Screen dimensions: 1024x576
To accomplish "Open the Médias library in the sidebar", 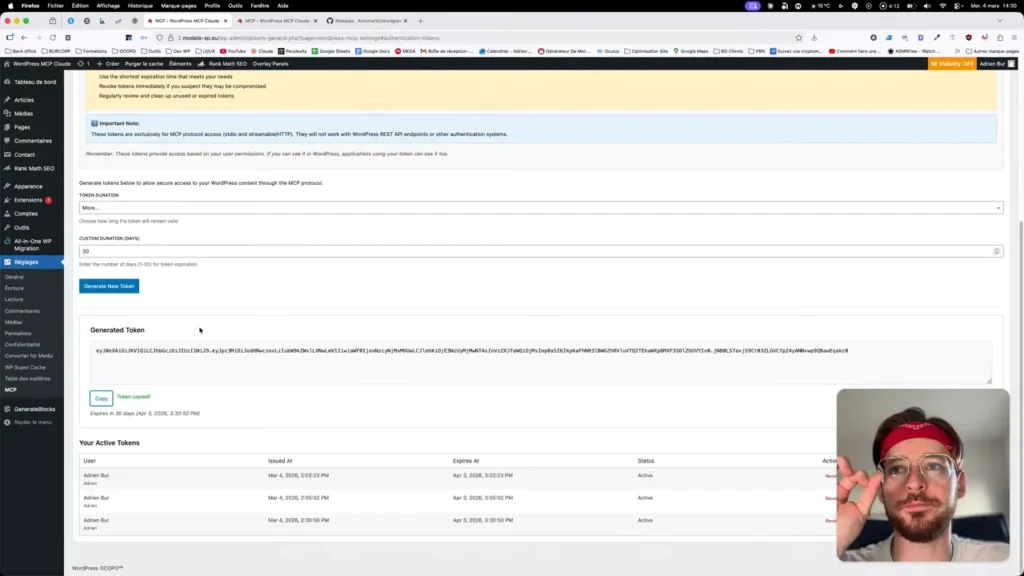I will coord(23,114).
